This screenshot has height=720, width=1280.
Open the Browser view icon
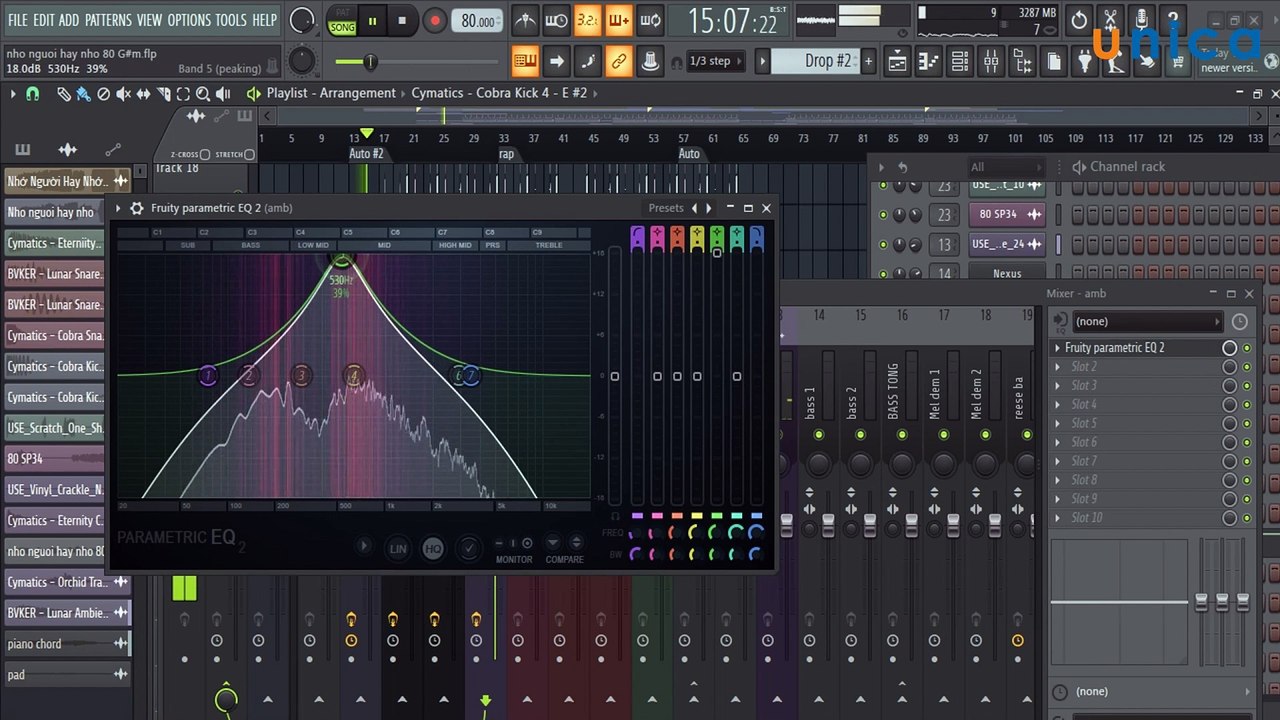[x=1022, y=61]
